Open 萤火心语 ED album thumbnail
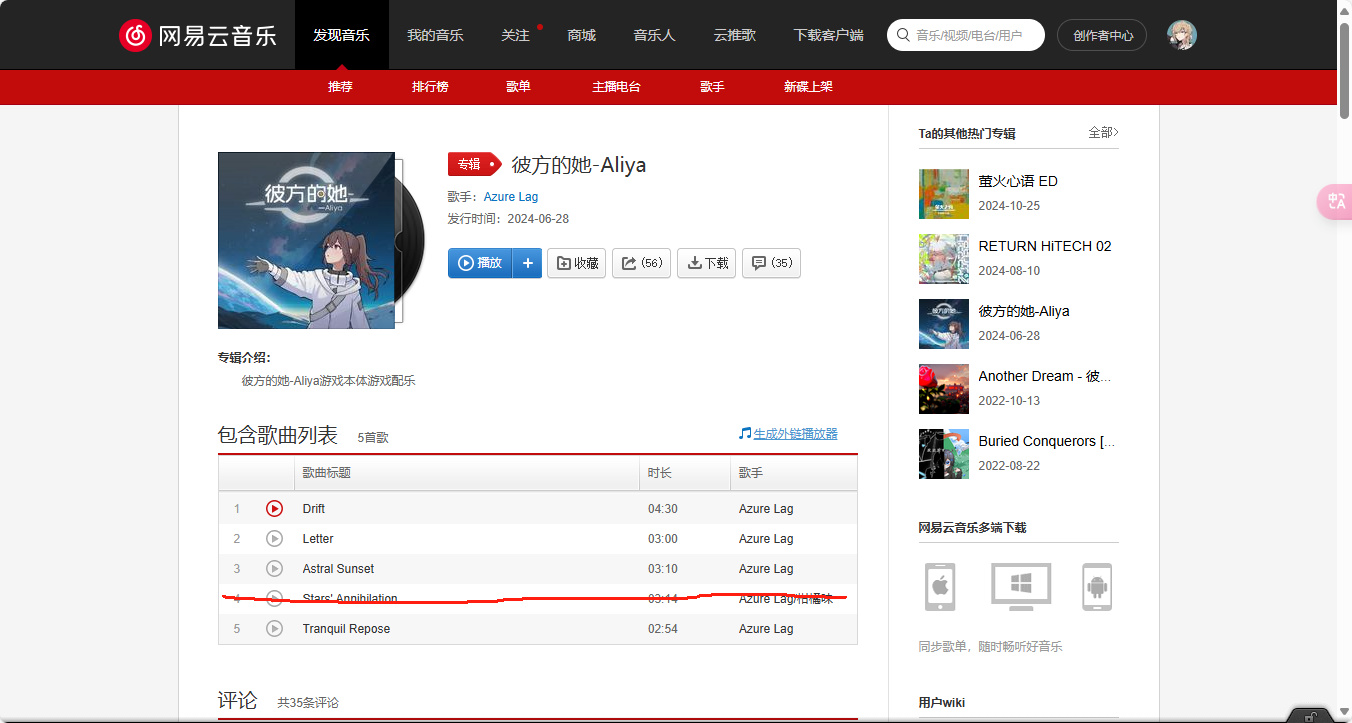 (x=944, y=194)
